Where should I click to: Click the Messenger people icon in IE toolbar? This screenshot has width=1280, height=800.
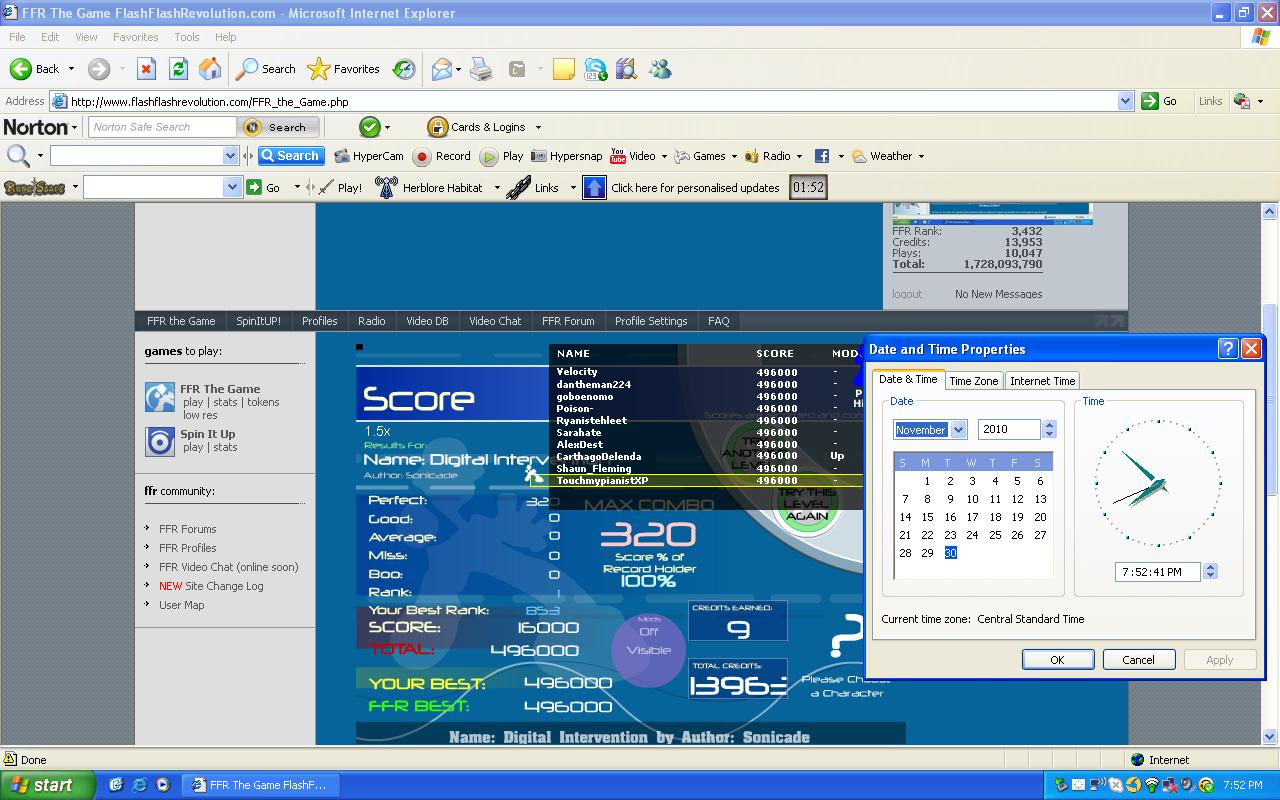pos(660,69)
